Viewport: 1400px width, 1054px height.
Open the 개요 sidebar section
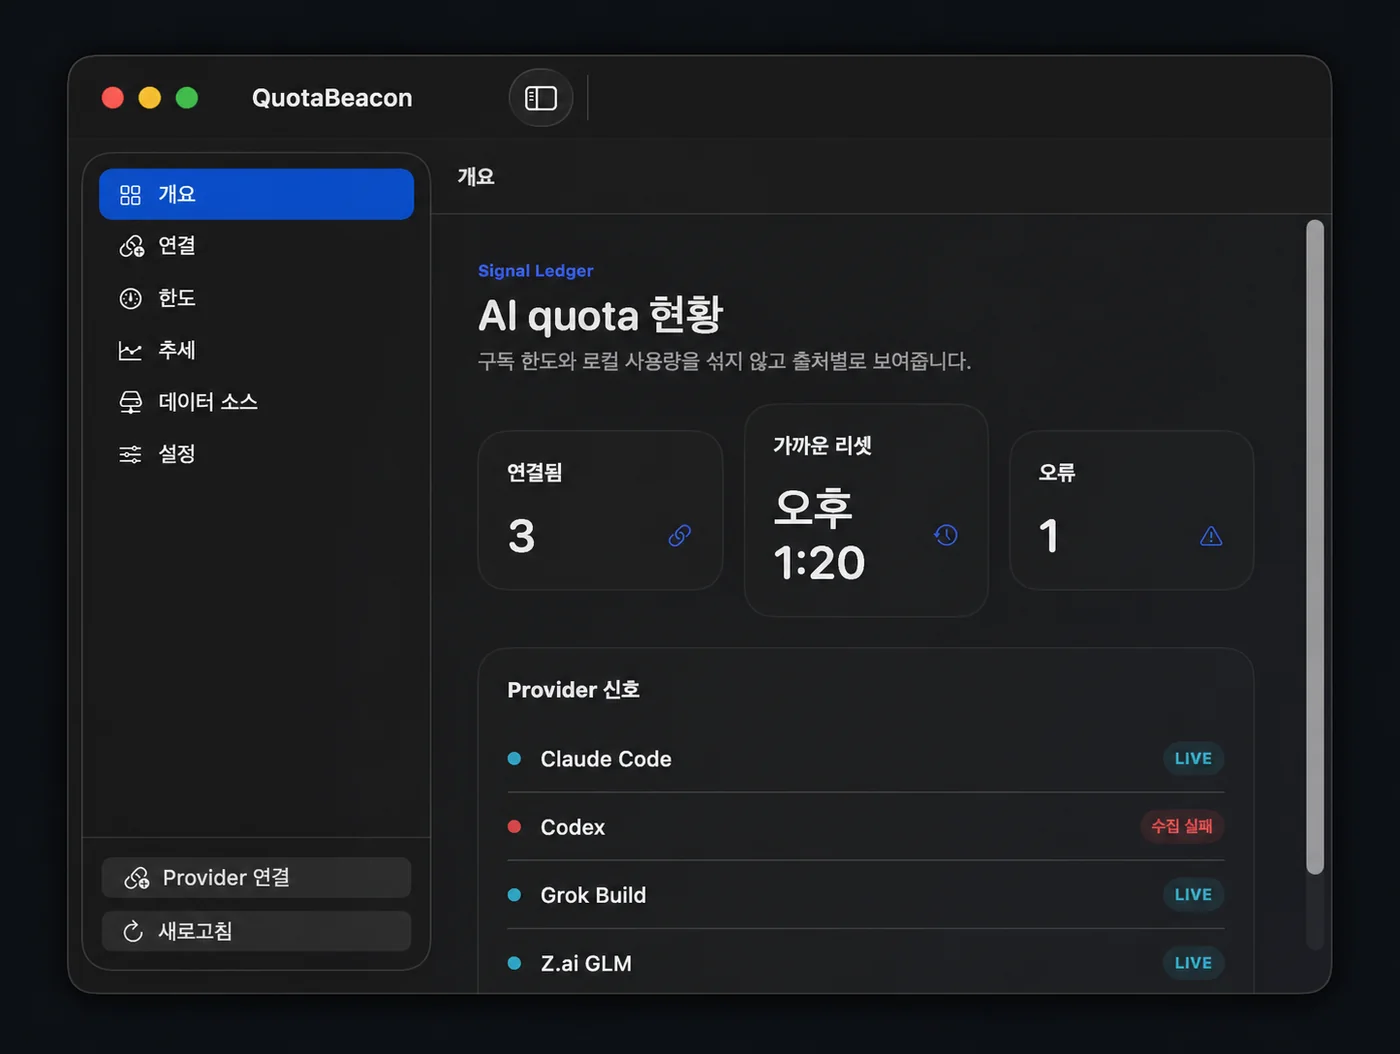pos(256,194)
